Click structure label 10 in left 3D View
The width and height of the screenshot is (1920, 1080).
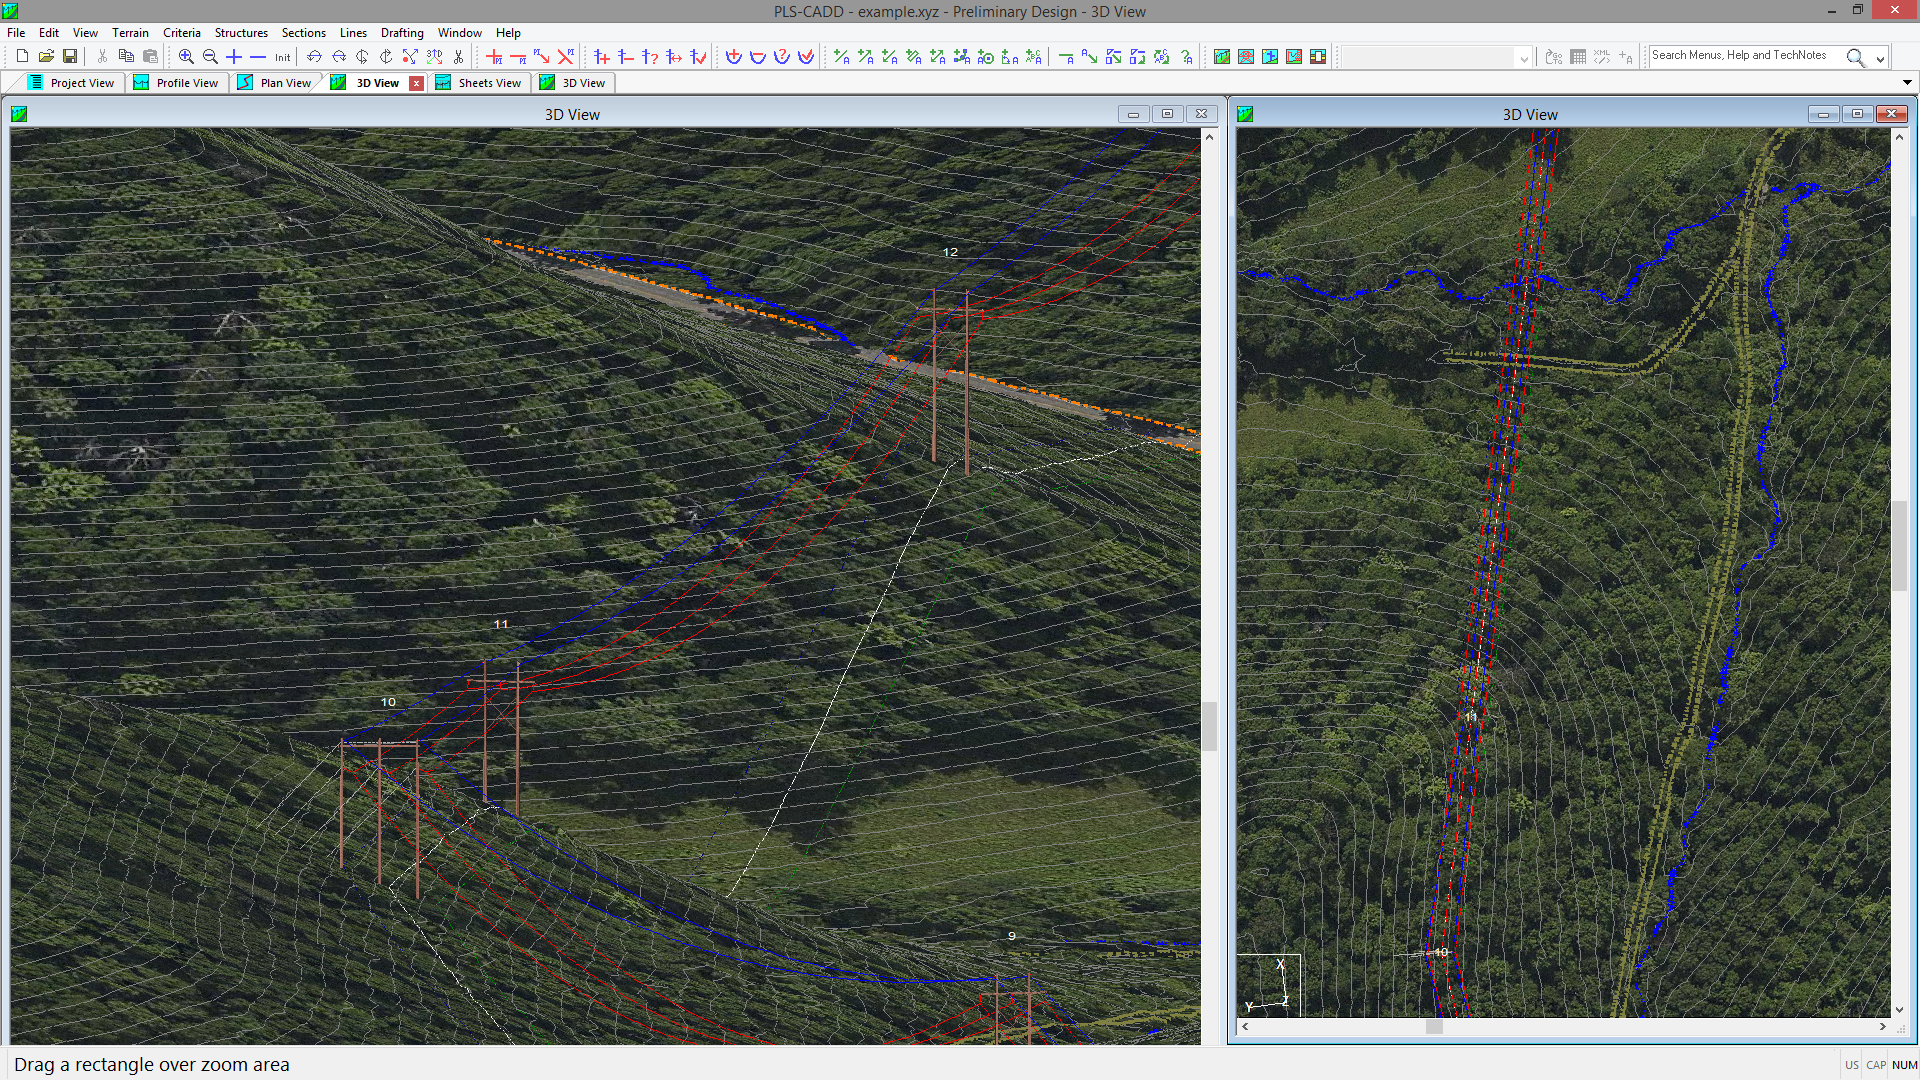tap(388, 702)
